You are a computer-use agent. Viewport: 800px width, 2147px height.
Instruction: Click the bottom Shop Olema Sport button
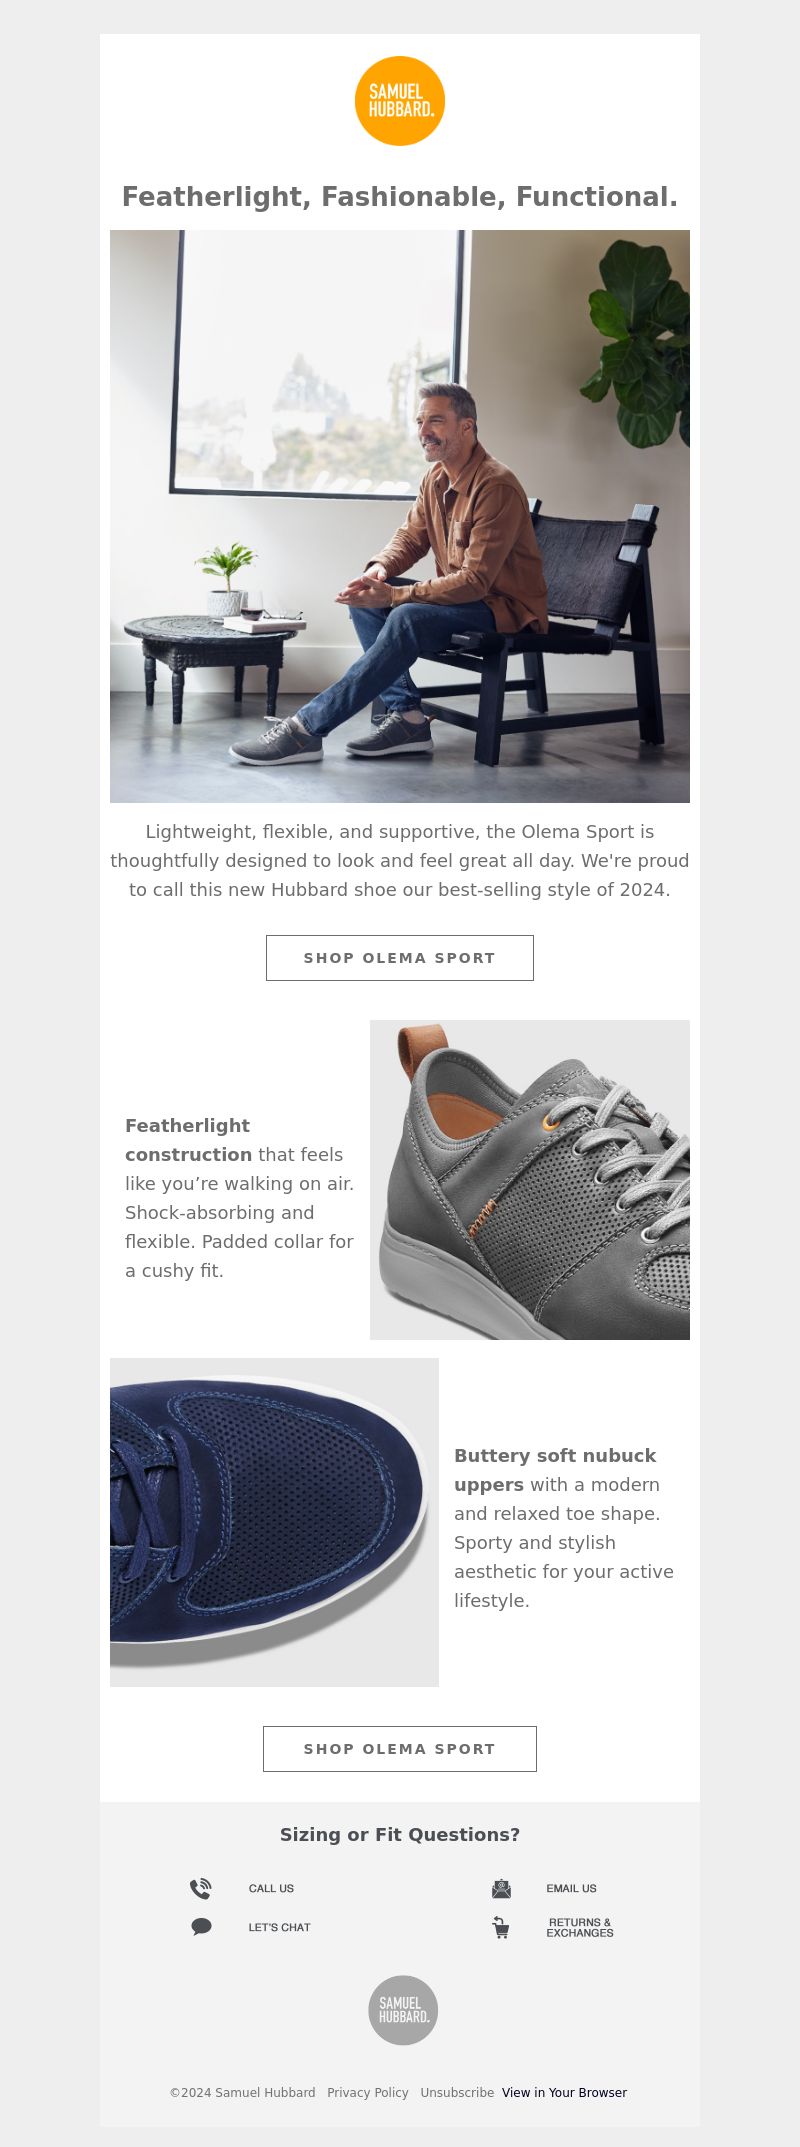(x=400, y=1749)
